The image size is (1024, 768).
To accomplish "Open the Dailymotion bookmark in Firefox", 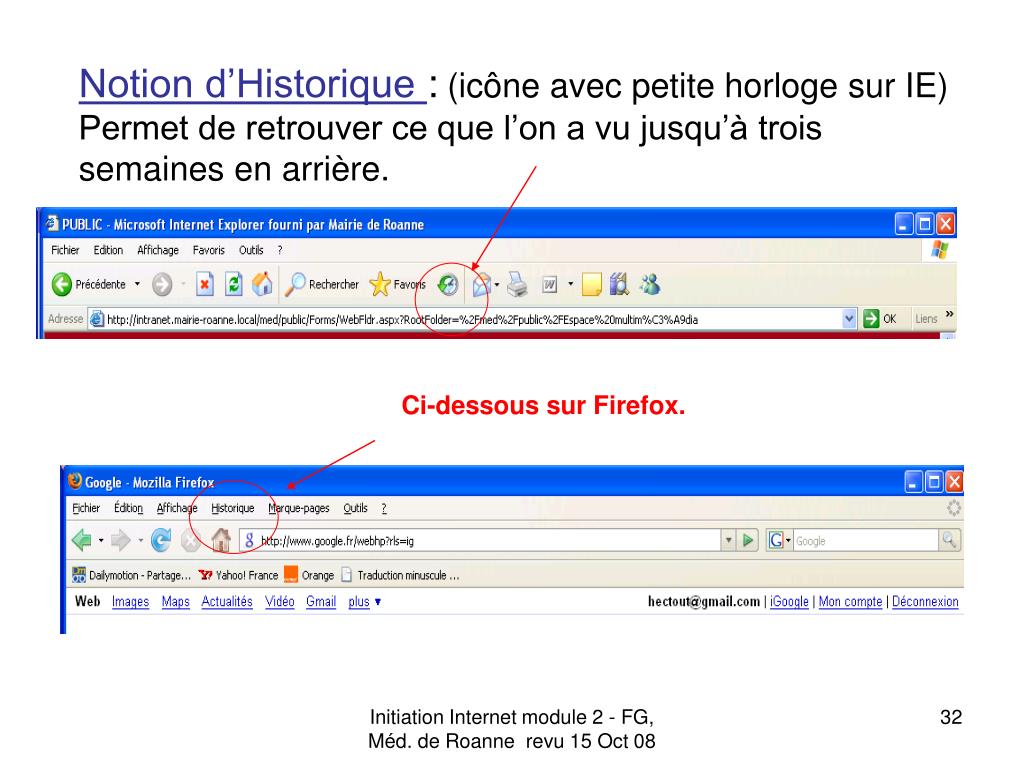I will [131, 575].
